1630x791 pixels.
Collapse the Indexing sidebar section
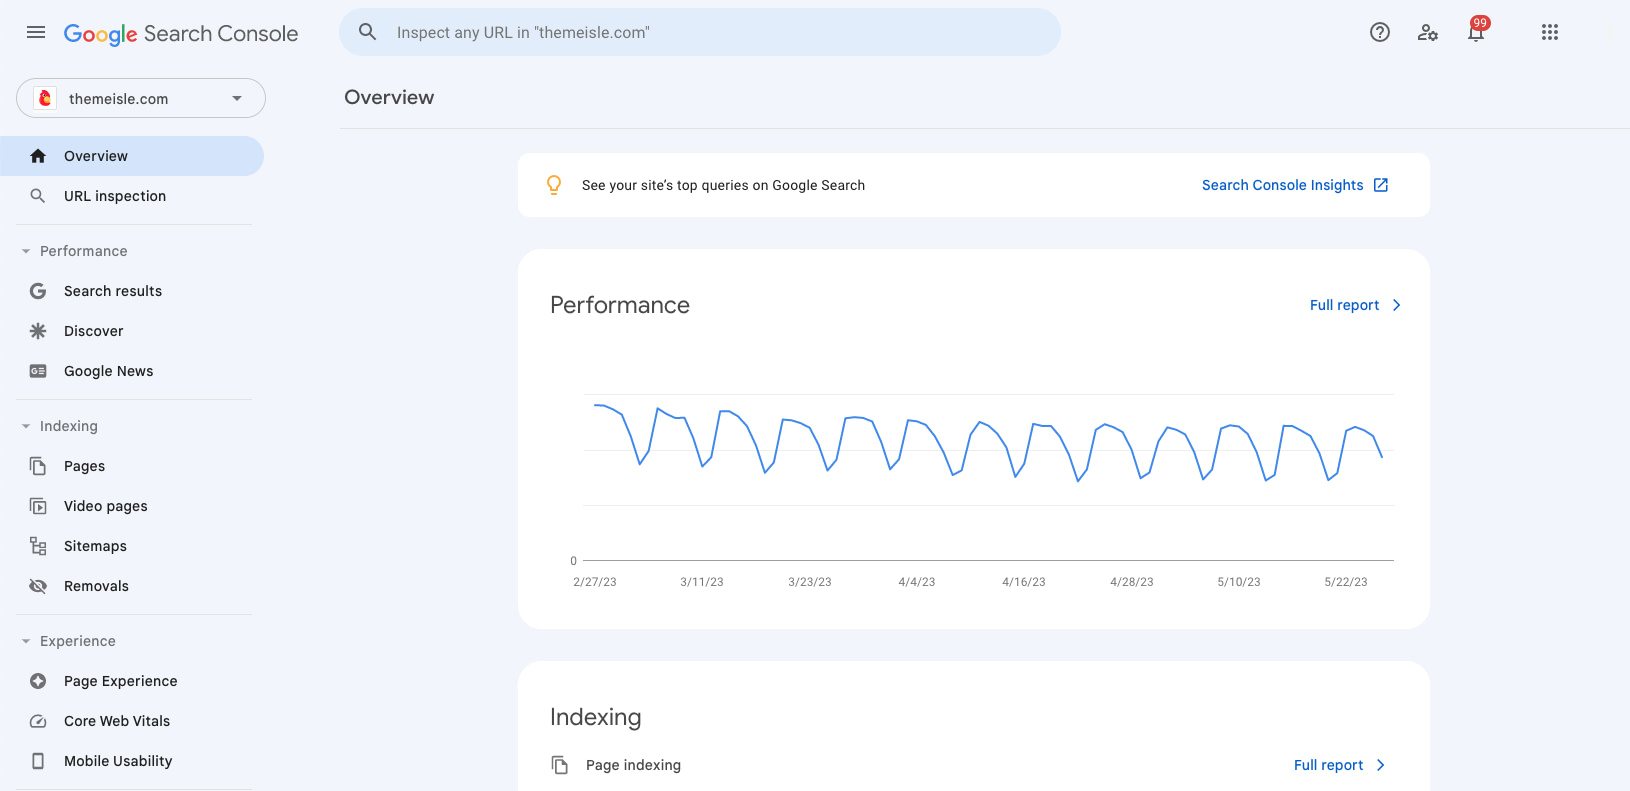click(26, 426)
